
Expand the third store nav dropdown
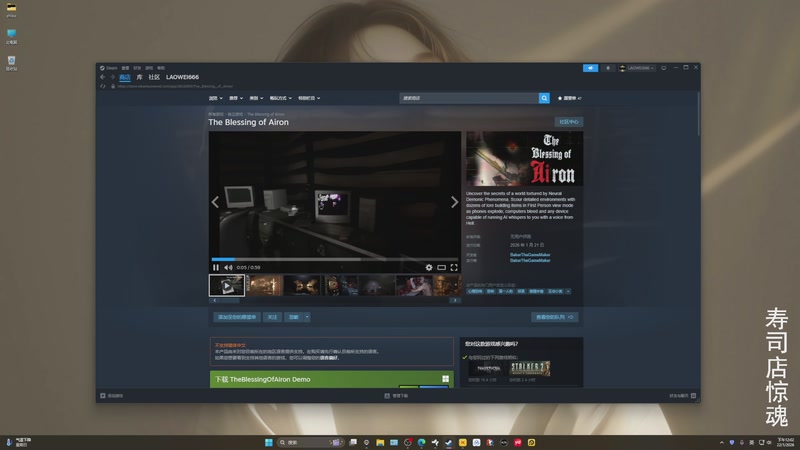256,98
